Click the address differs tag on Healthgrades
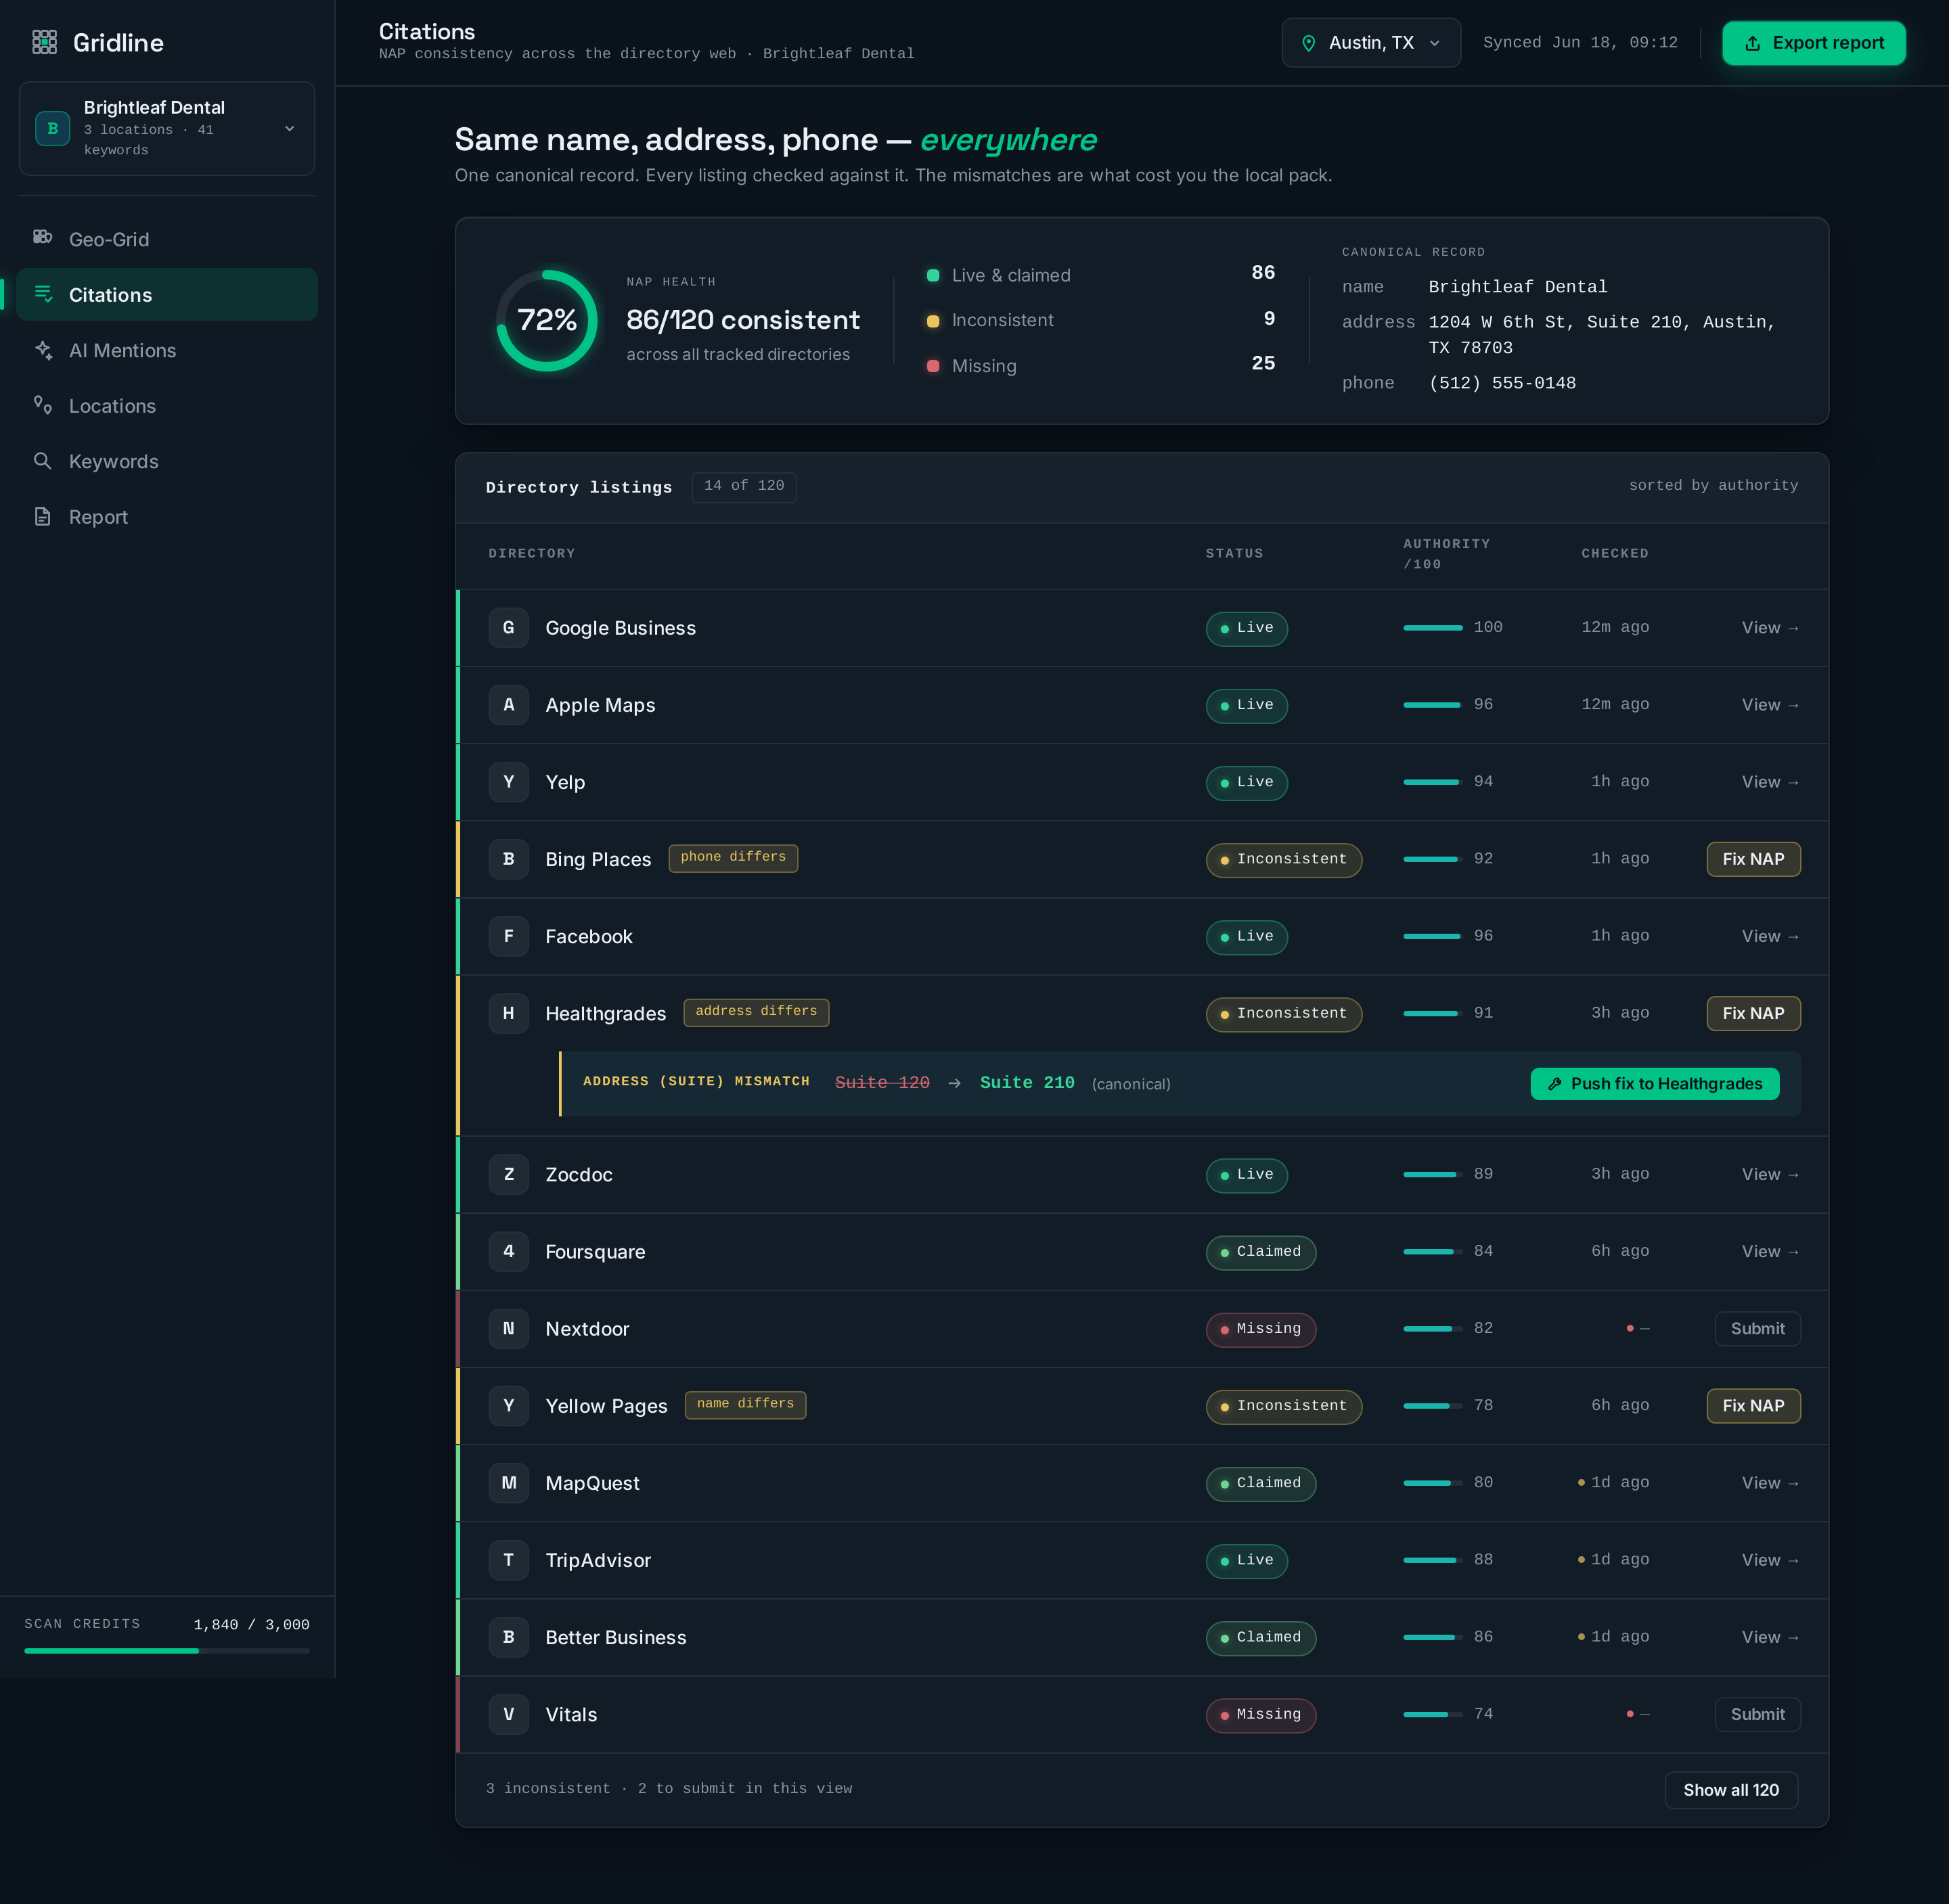1949x1904 pixels. 756,1012
